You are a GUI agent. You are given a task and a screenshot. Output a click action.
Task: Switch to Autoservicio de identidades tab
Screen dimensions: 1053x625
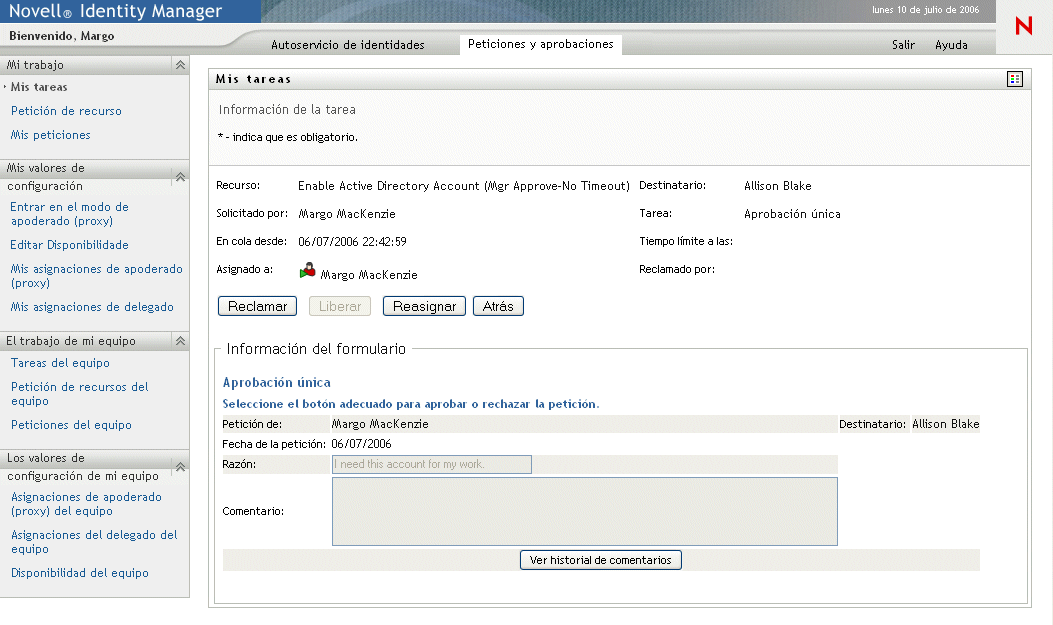click(x=348, y=45)
